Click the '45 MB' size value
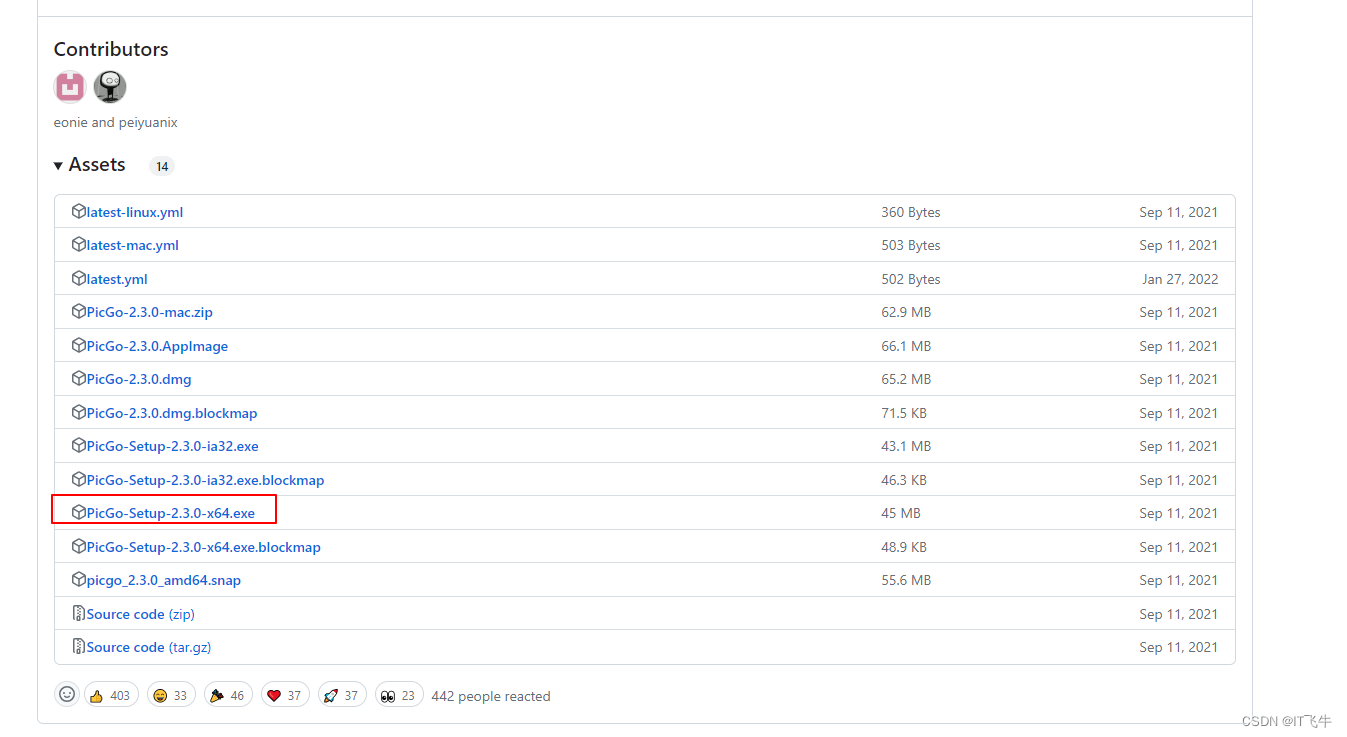Viewport: 1347px width, 737px height. [901, 513]
